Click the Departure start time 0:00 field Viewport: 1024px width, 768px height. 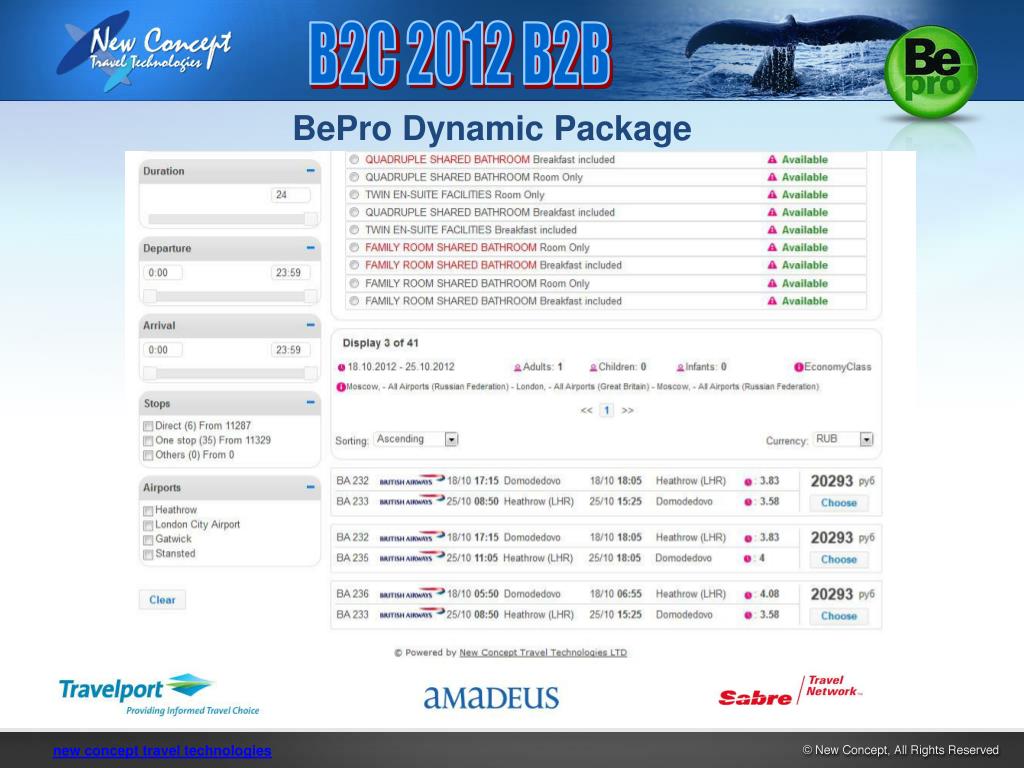163,272
